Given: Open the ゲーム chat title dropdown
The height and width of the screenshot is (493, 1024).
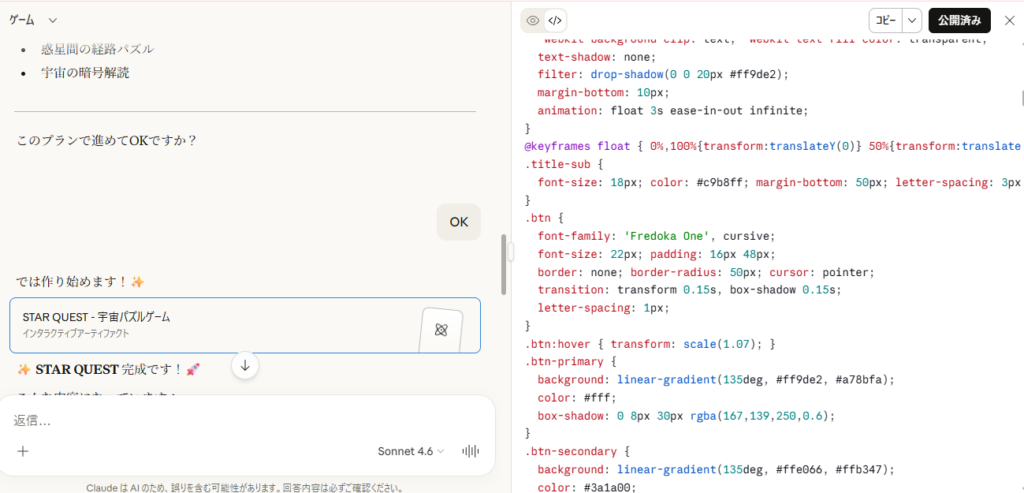Looking at the screenshot, I should point(52,20).
